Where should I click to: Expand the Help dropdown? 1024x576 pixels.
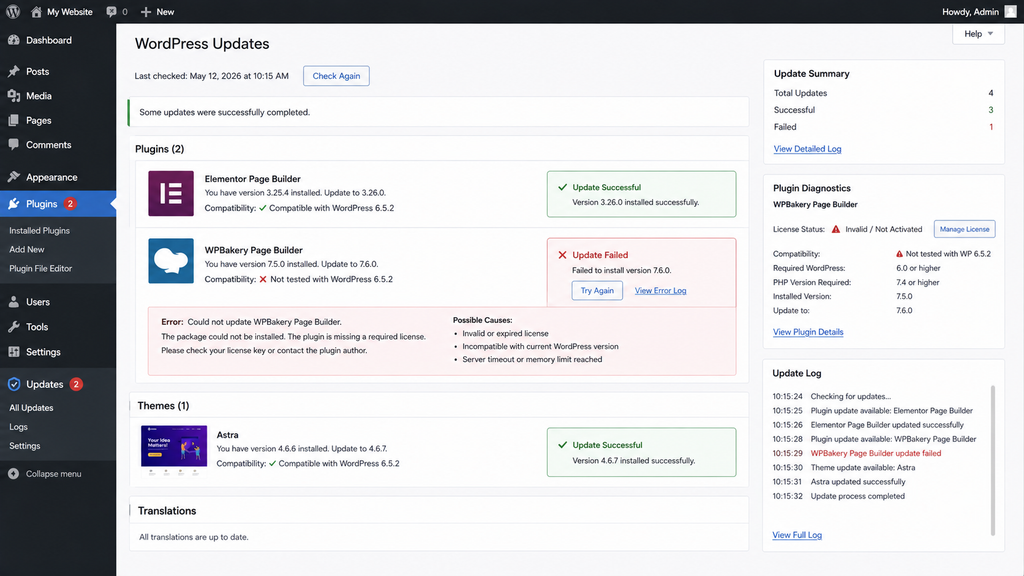[x=978, y=34]
